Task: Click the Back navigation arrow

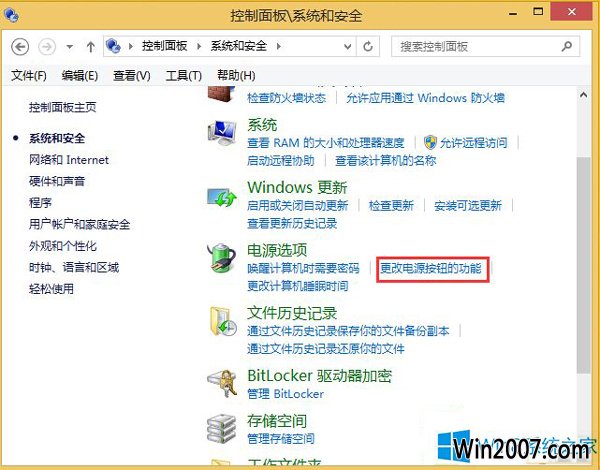Action: [20, 47]
